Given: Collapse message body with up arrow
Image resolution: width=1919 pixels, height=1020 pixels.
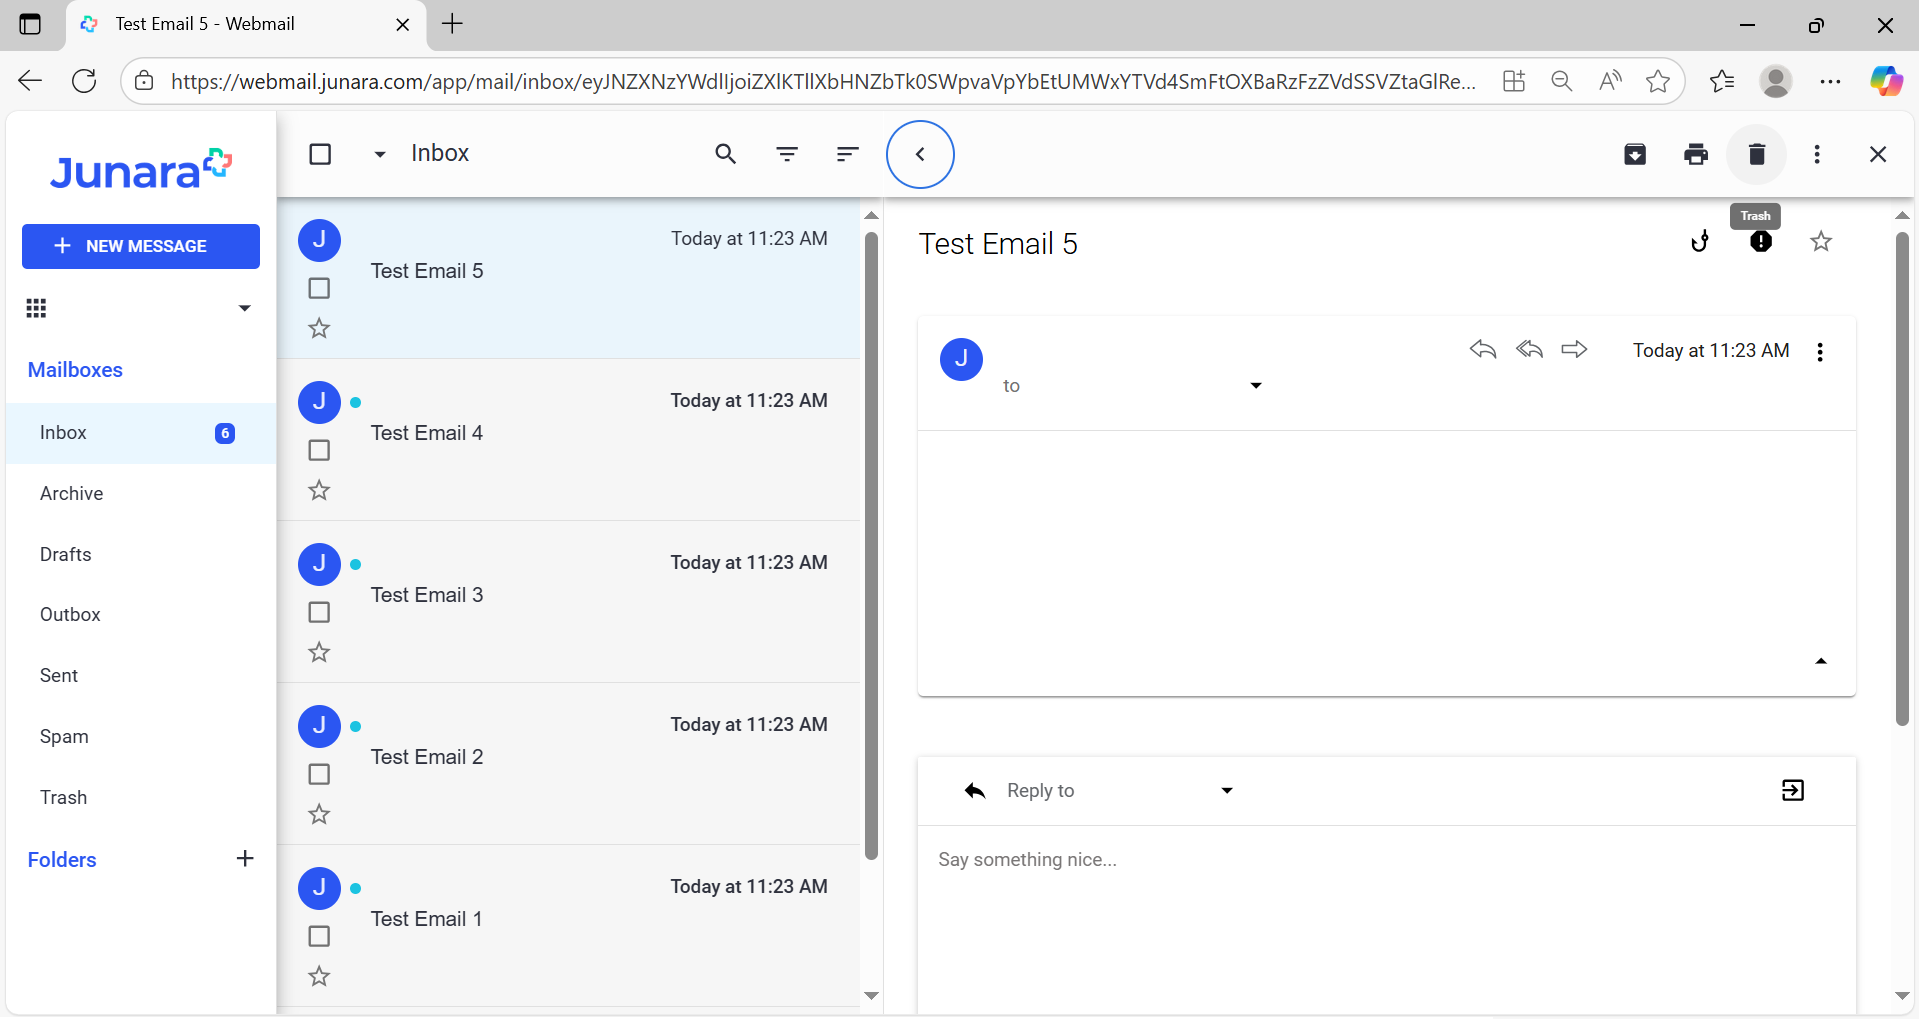Looking at the screenshot, I should click(1821, 661).
